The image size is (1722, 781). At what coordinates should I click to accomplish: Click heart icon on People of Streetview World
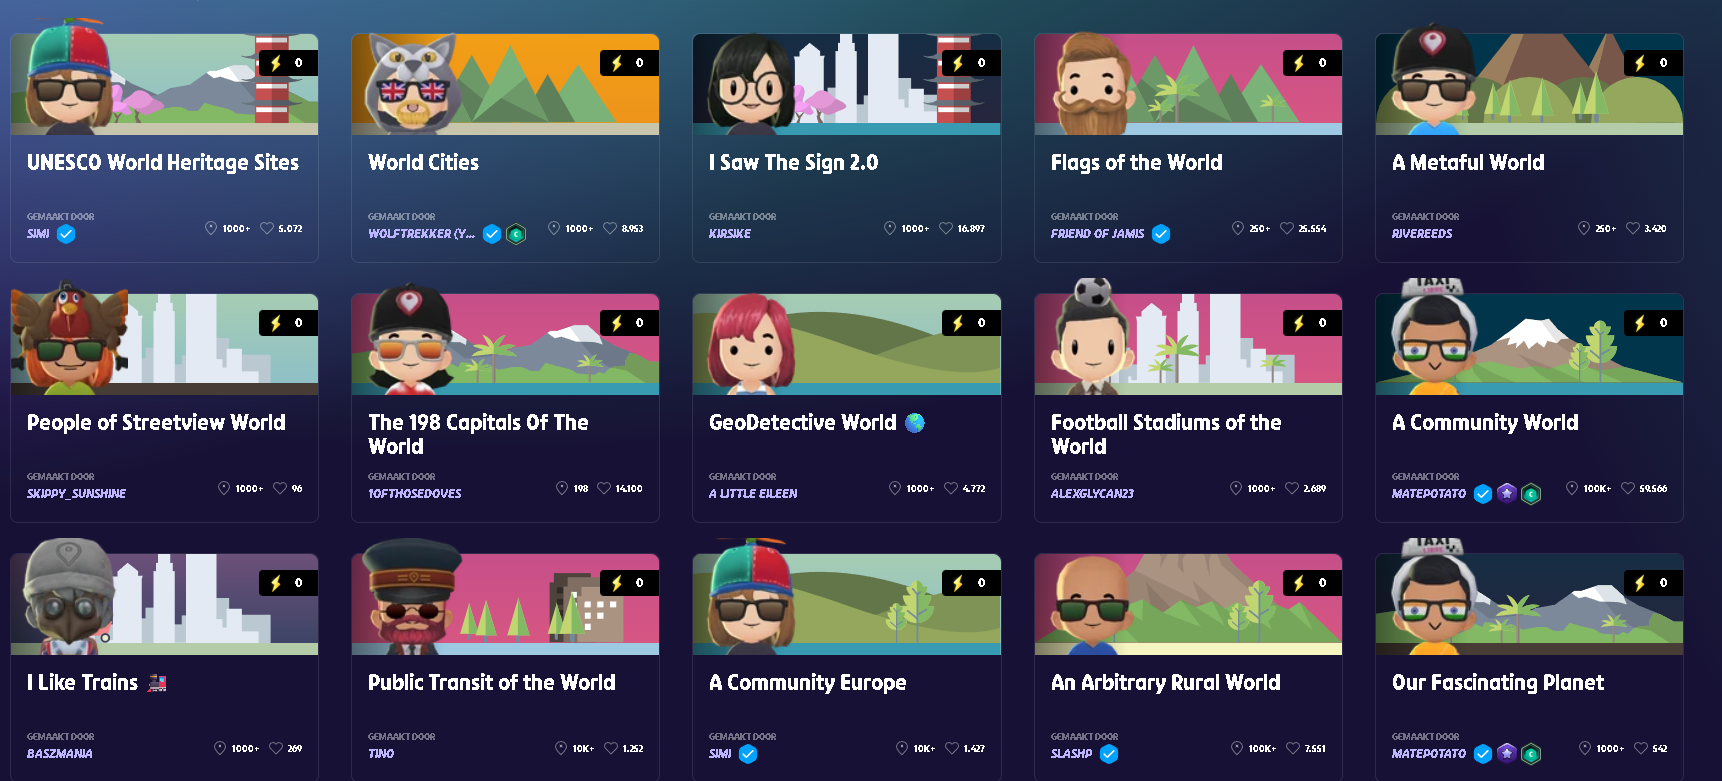[280, 488]
